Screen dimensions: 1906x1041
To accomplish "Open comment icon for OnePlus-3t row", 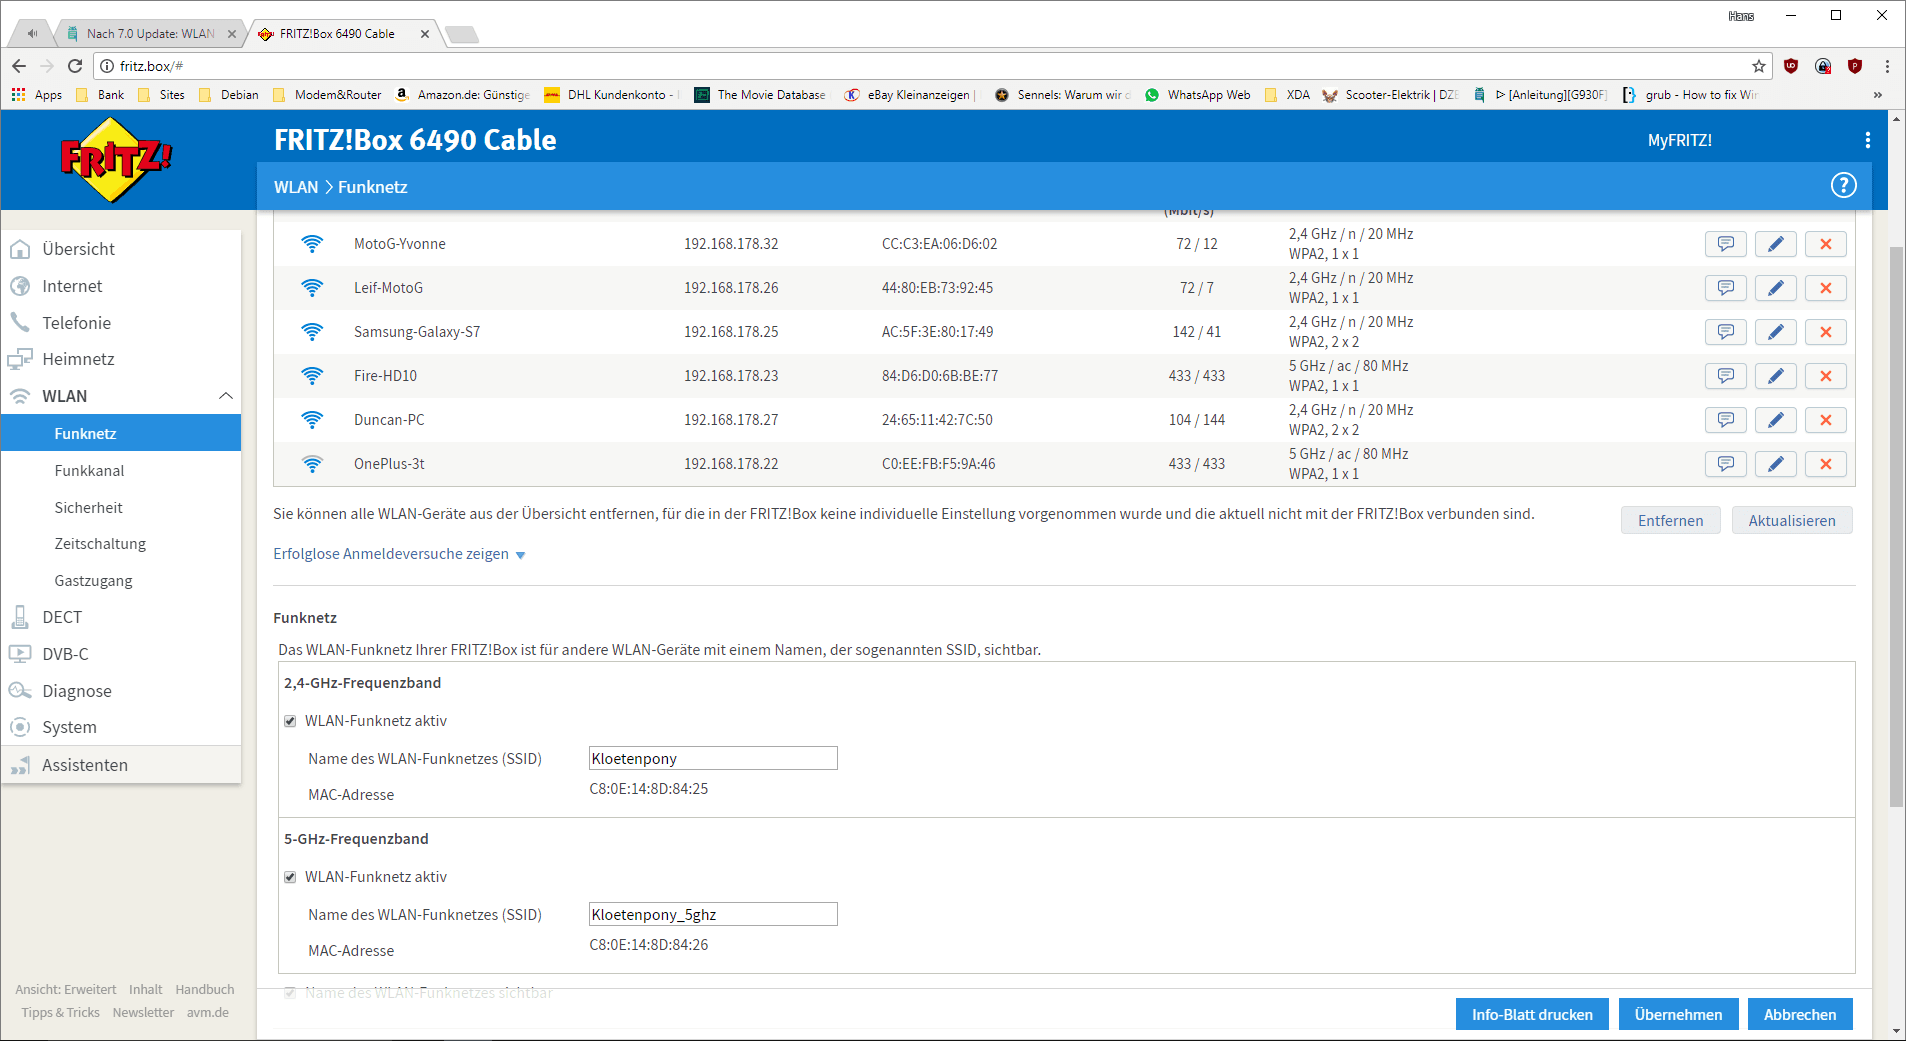I will 1725,464.
